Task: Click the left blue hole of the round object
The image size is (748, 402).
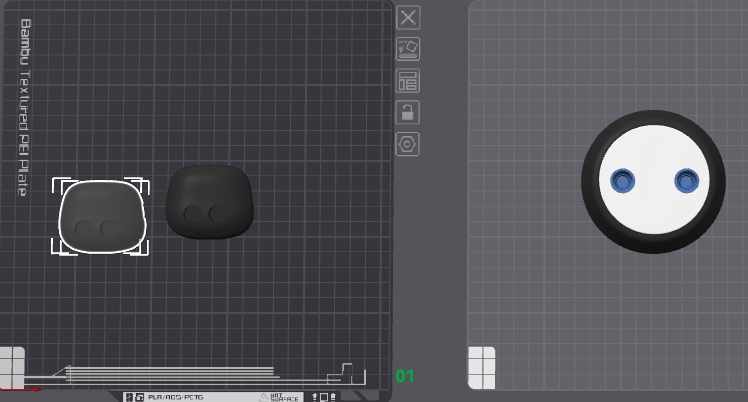Action: tap(623, 181)
